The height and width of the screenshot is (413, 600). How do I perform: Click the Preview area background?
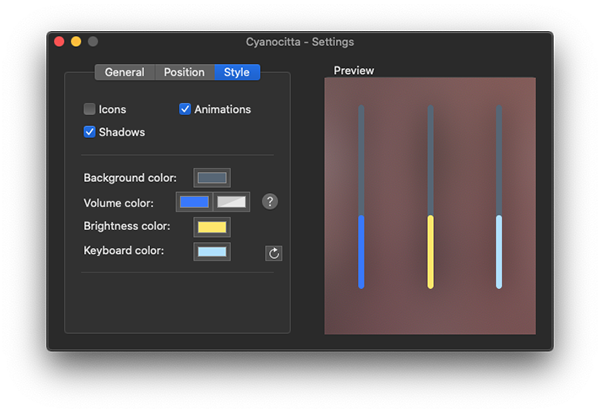pyautogui.click(x=396, y=314)
